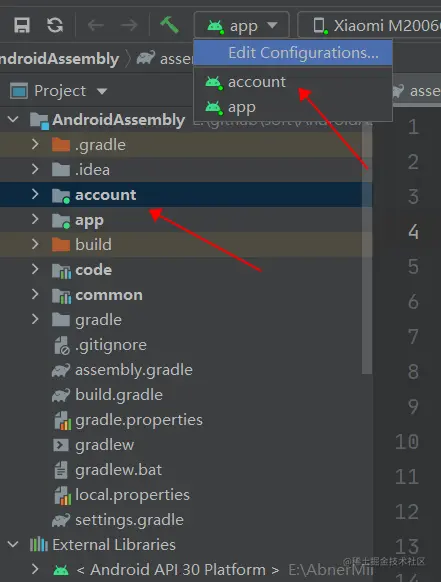This screenshot has height=582, width=441.
Task: Open the Xiaomi device selector dropdown
Action: click(370, 25)
